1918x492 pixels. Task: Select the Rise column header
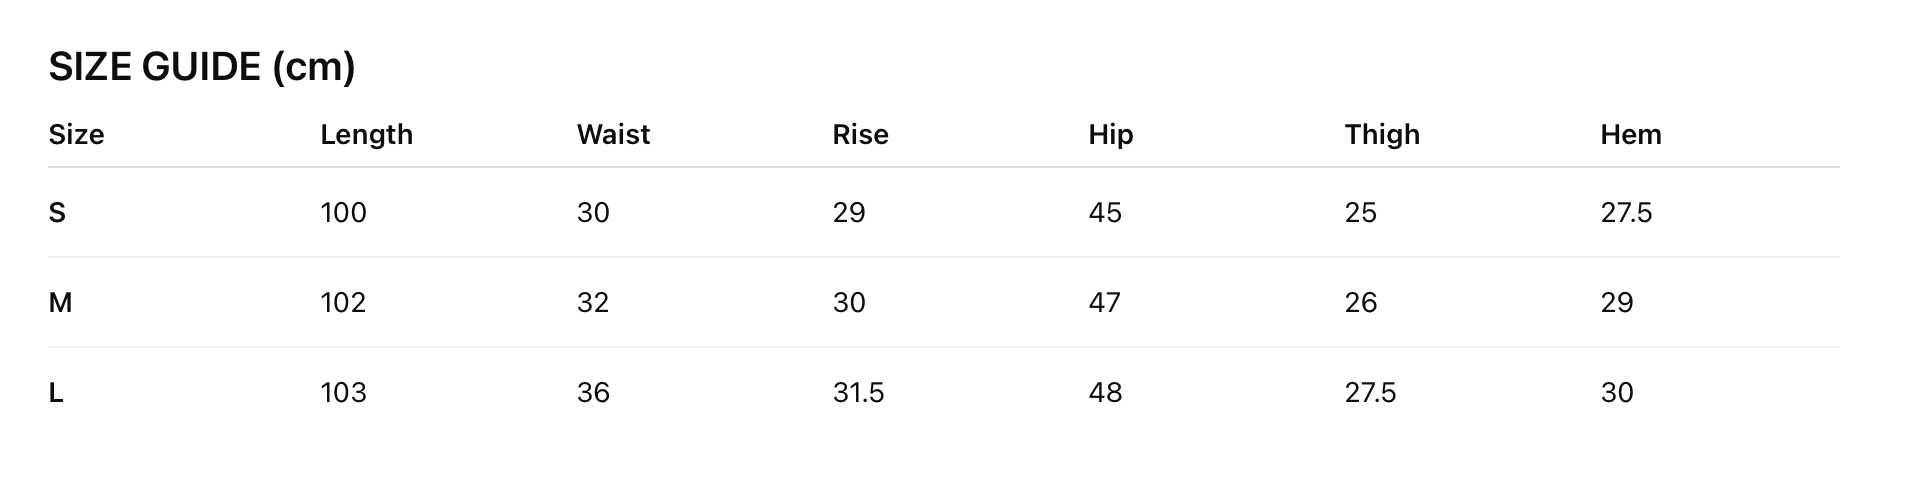click(x=860, y=134)
